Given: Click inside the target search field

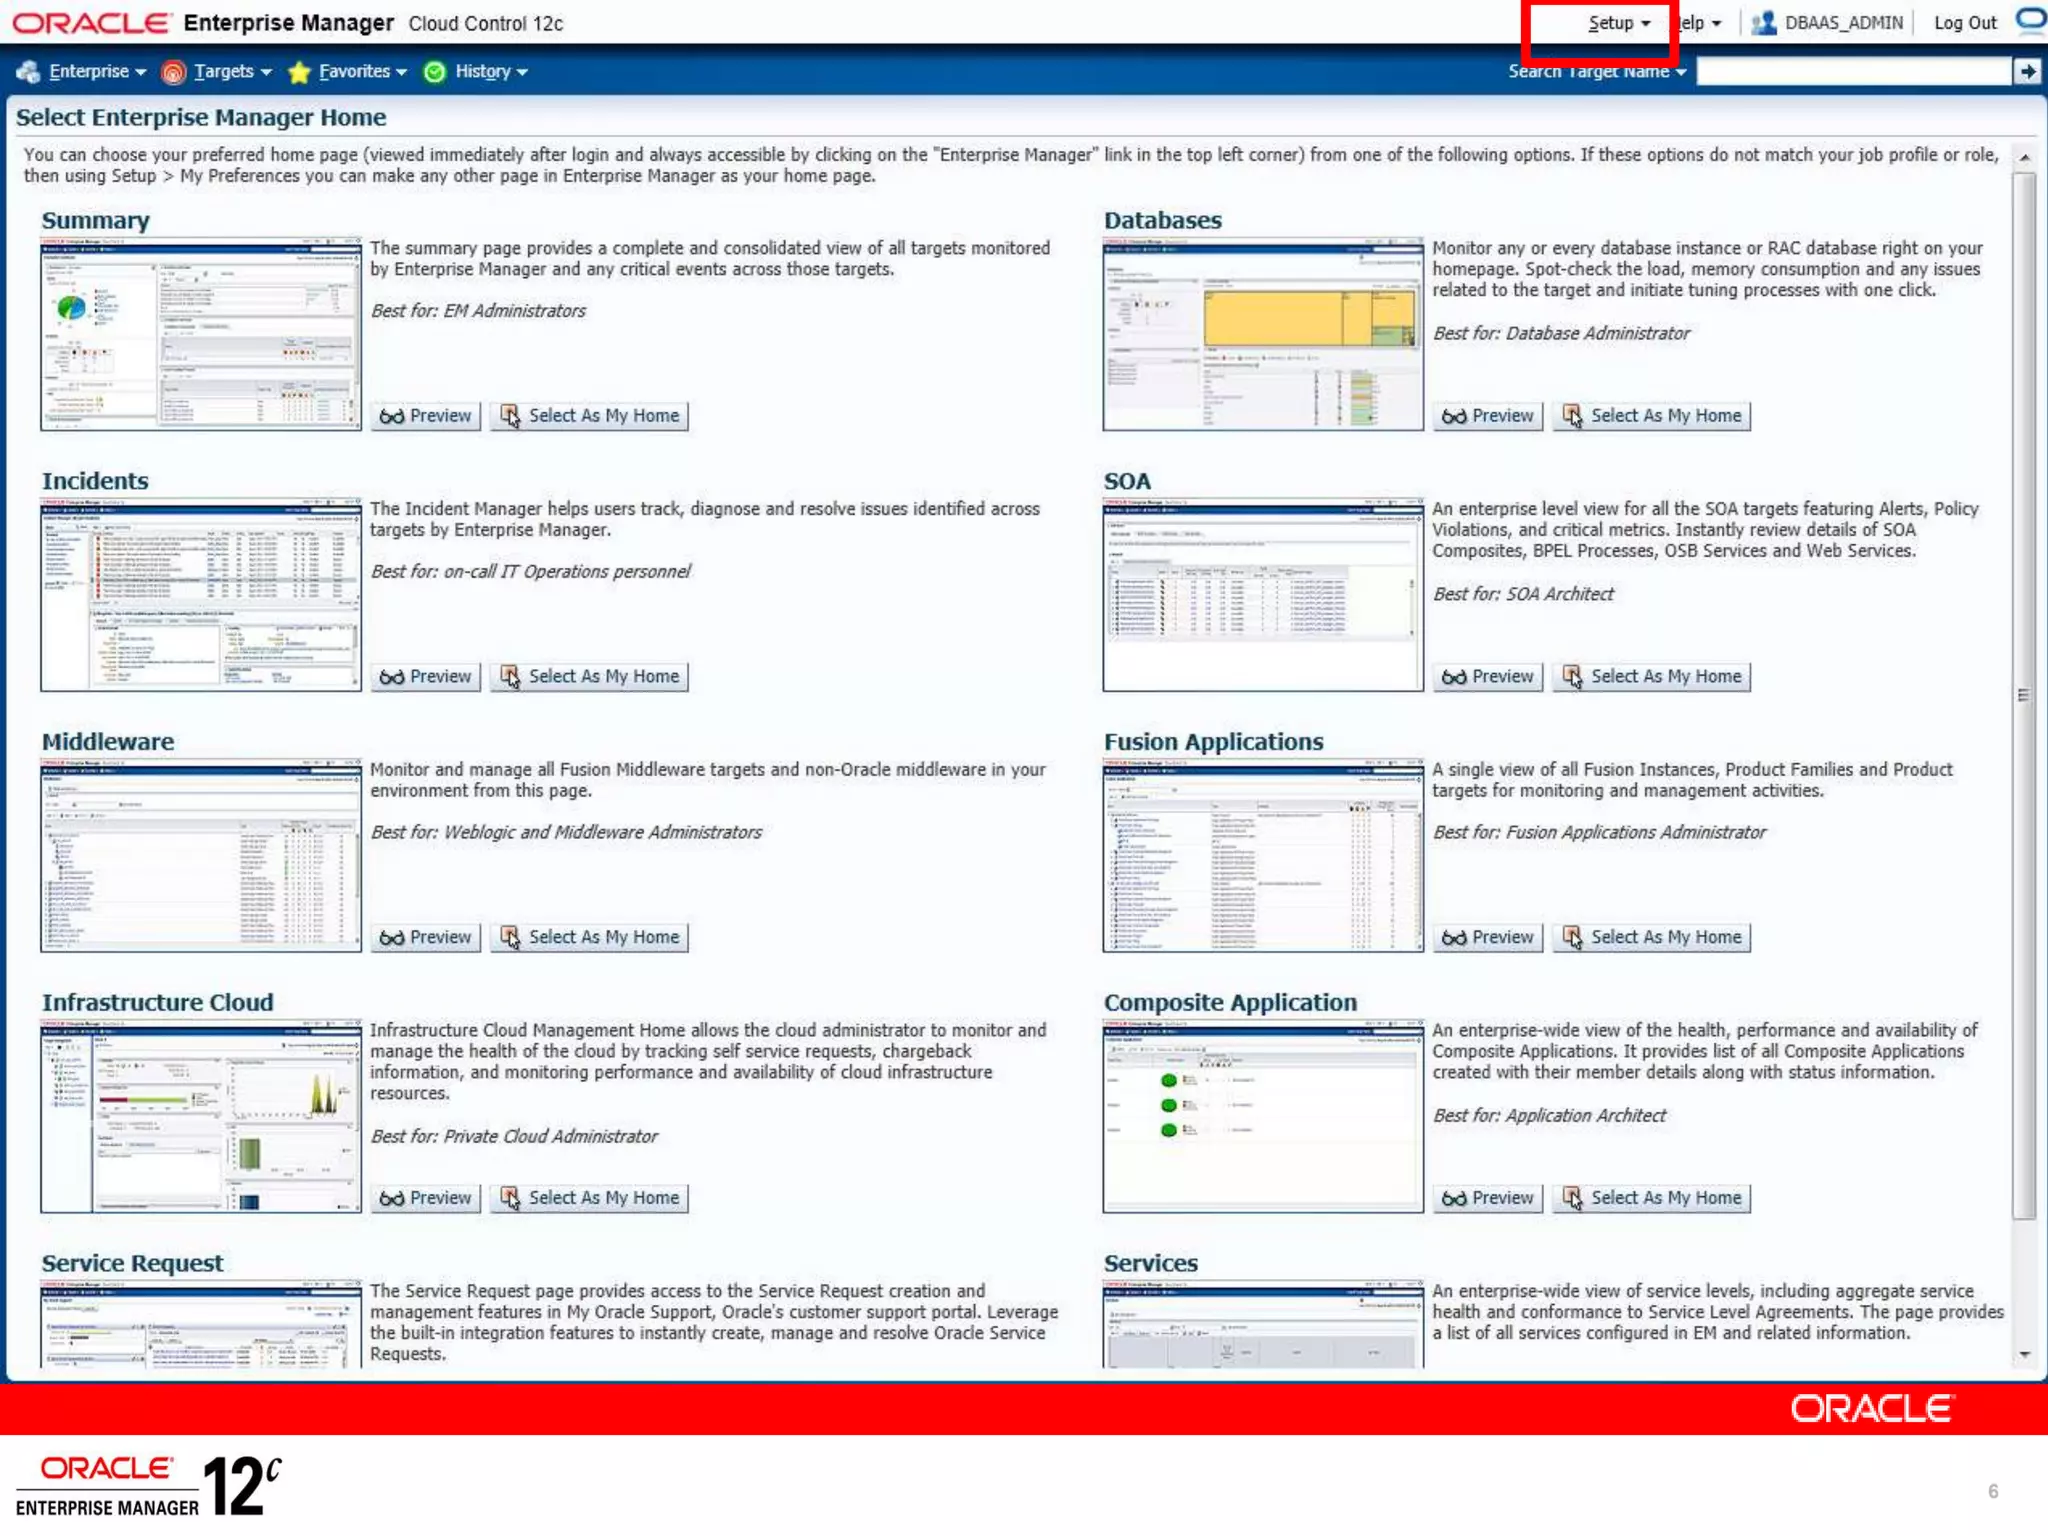Looking at the screenshot, I should pos(1853,72).
